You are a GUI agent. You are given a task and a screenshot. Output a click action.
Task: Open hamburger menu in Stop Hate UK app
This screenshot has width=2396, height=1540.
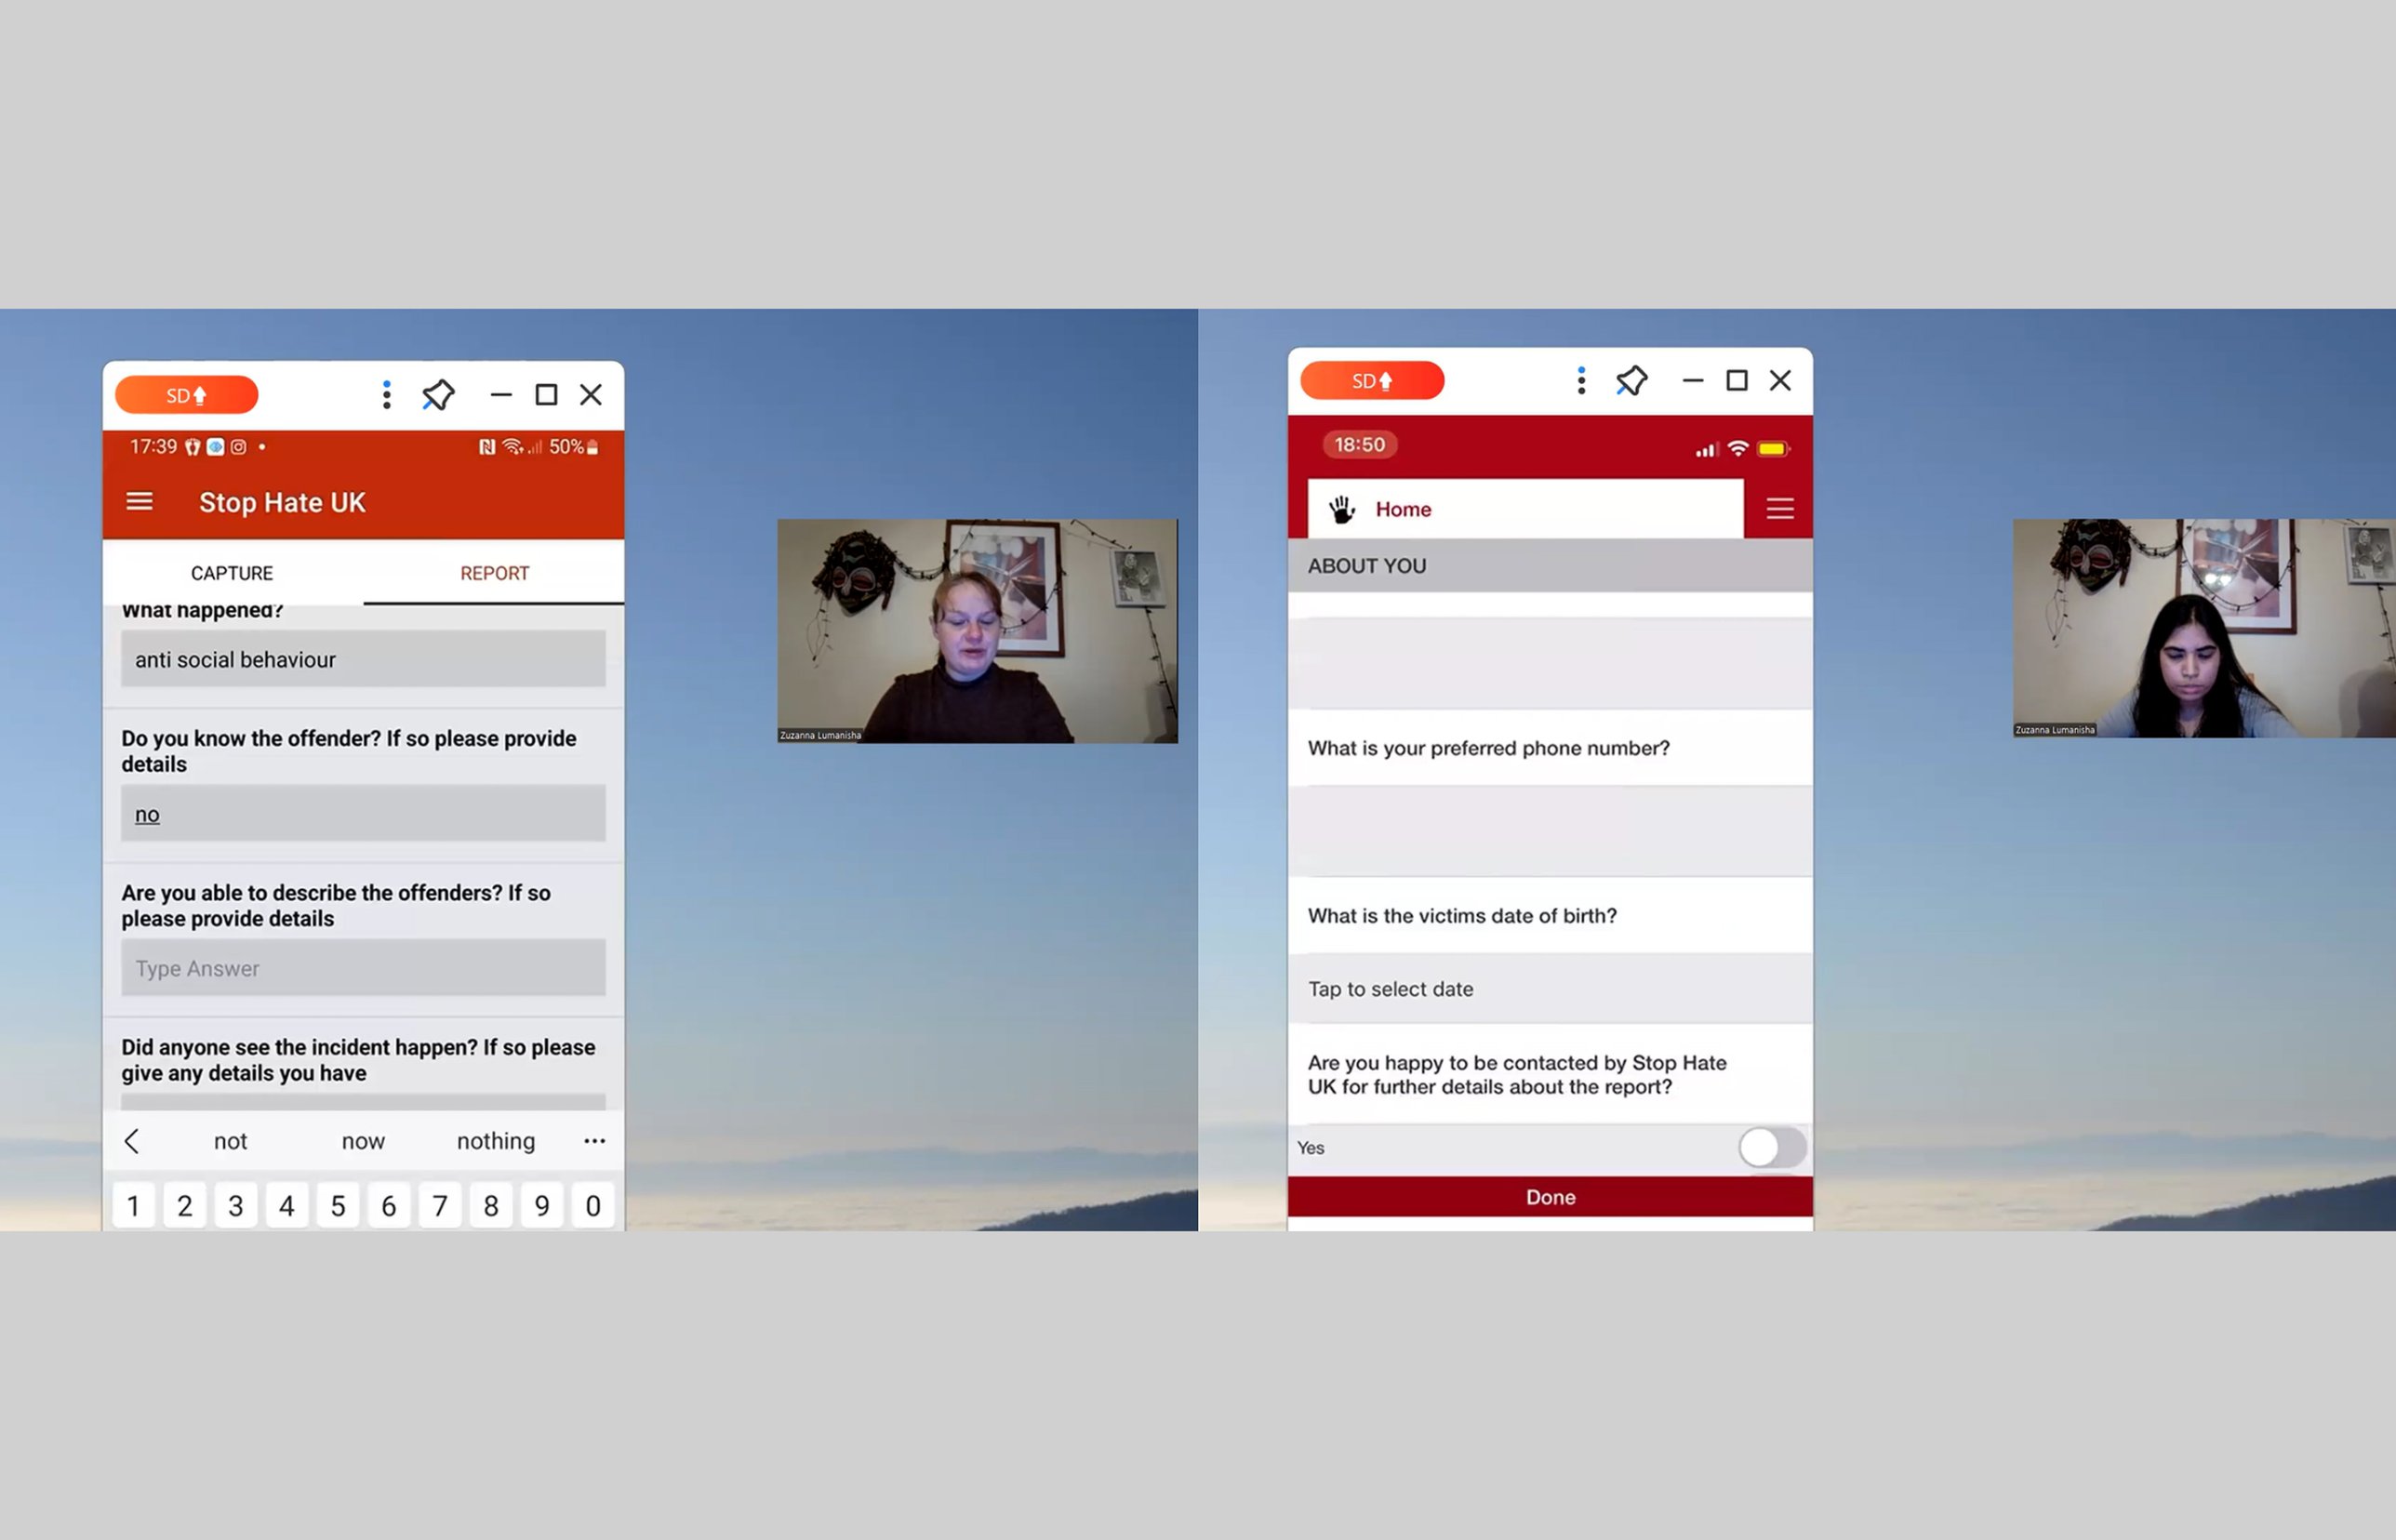click(139, 501)
